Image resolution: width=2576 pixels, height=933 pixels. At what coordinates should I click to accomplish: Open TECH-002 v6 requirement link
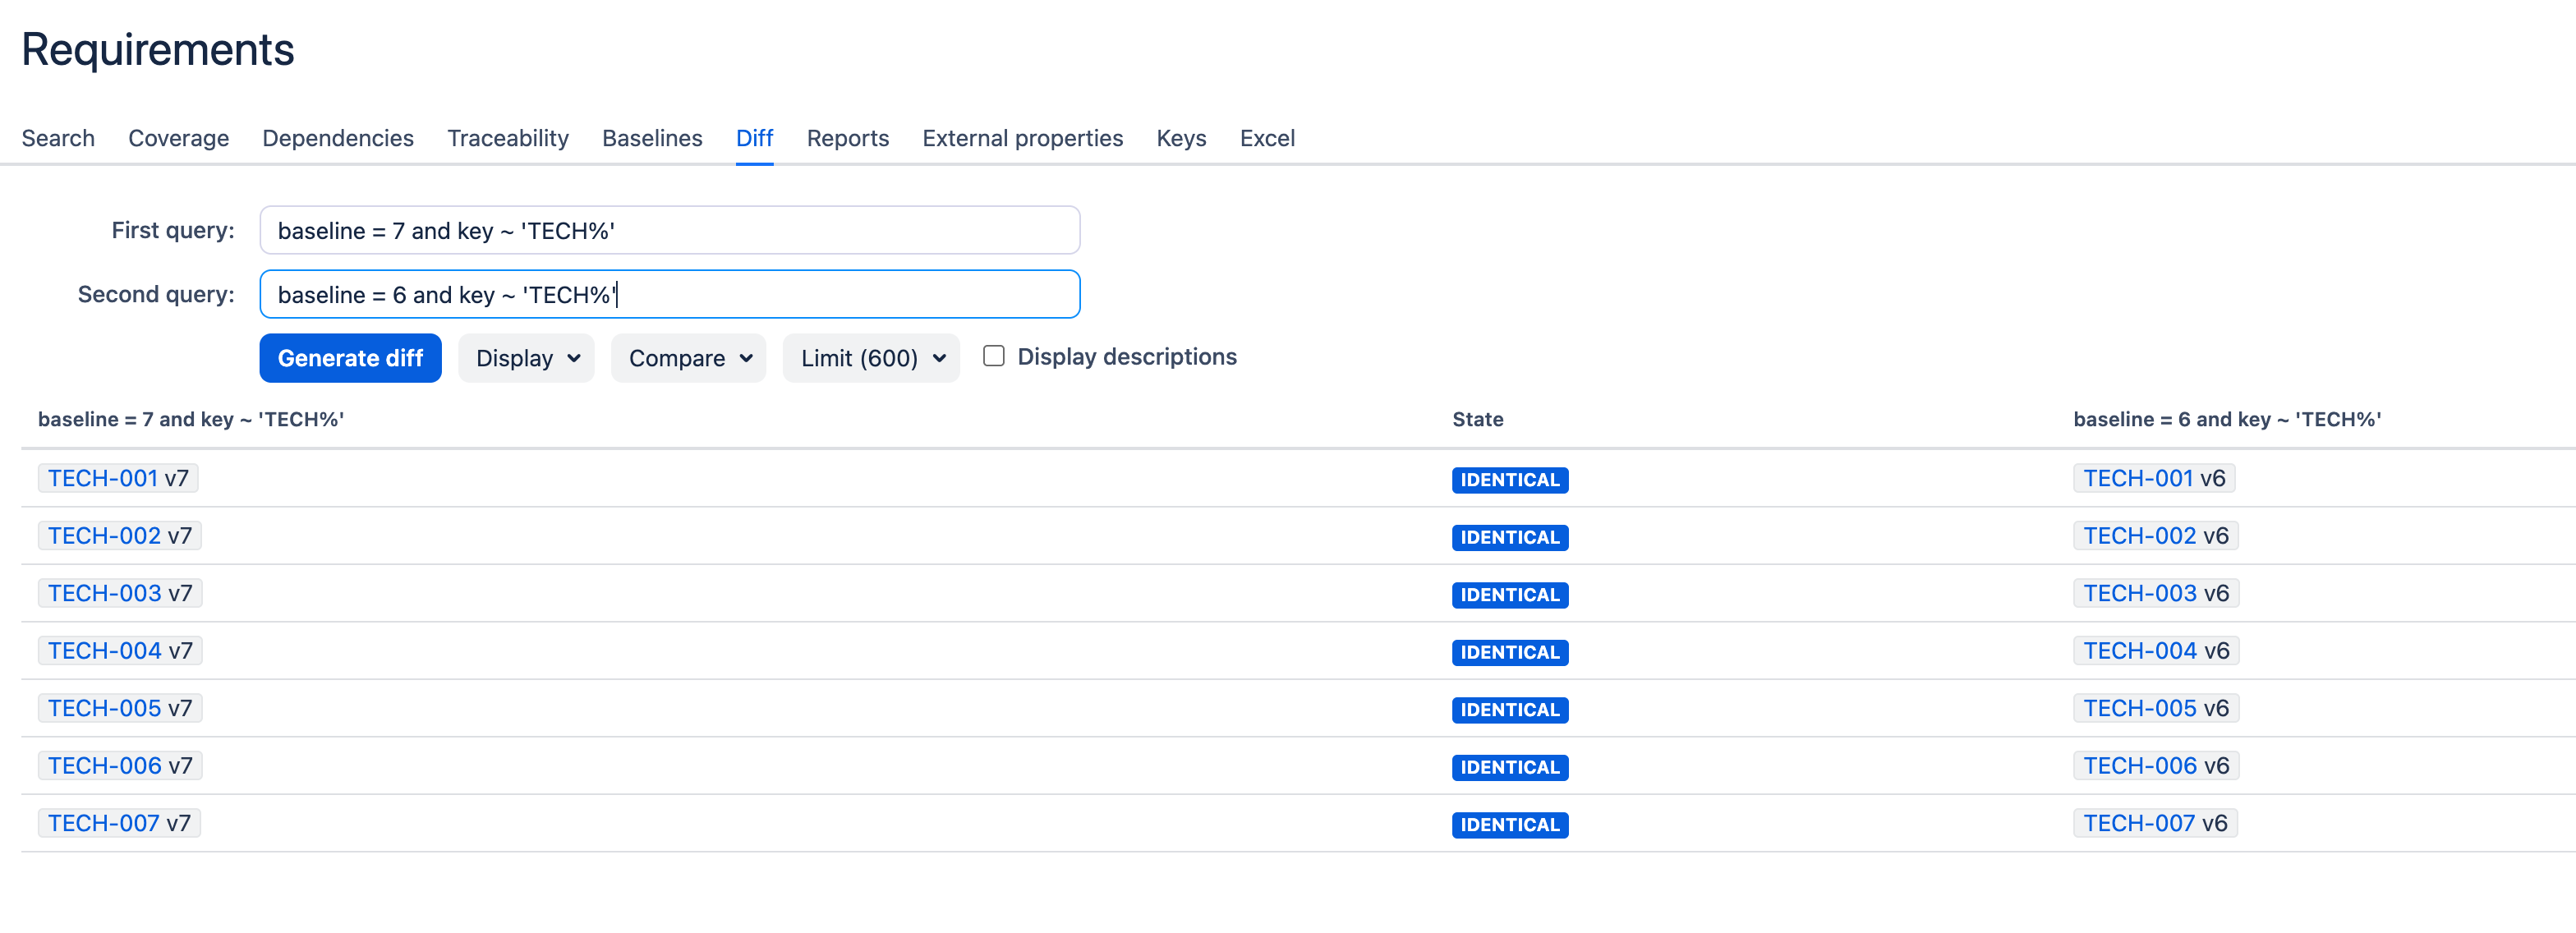click(2139, 536)
